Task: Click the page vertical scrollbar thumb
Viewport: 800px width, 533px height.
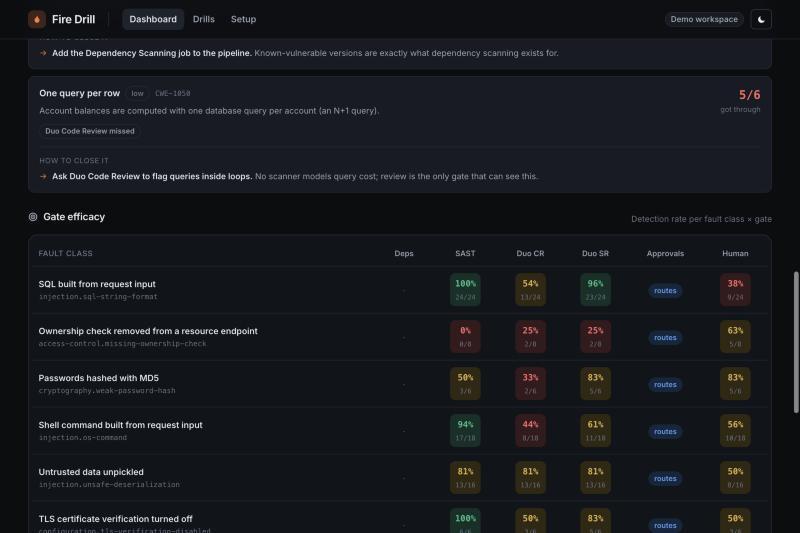Action: pyautogui.click(x=796, y=342)
